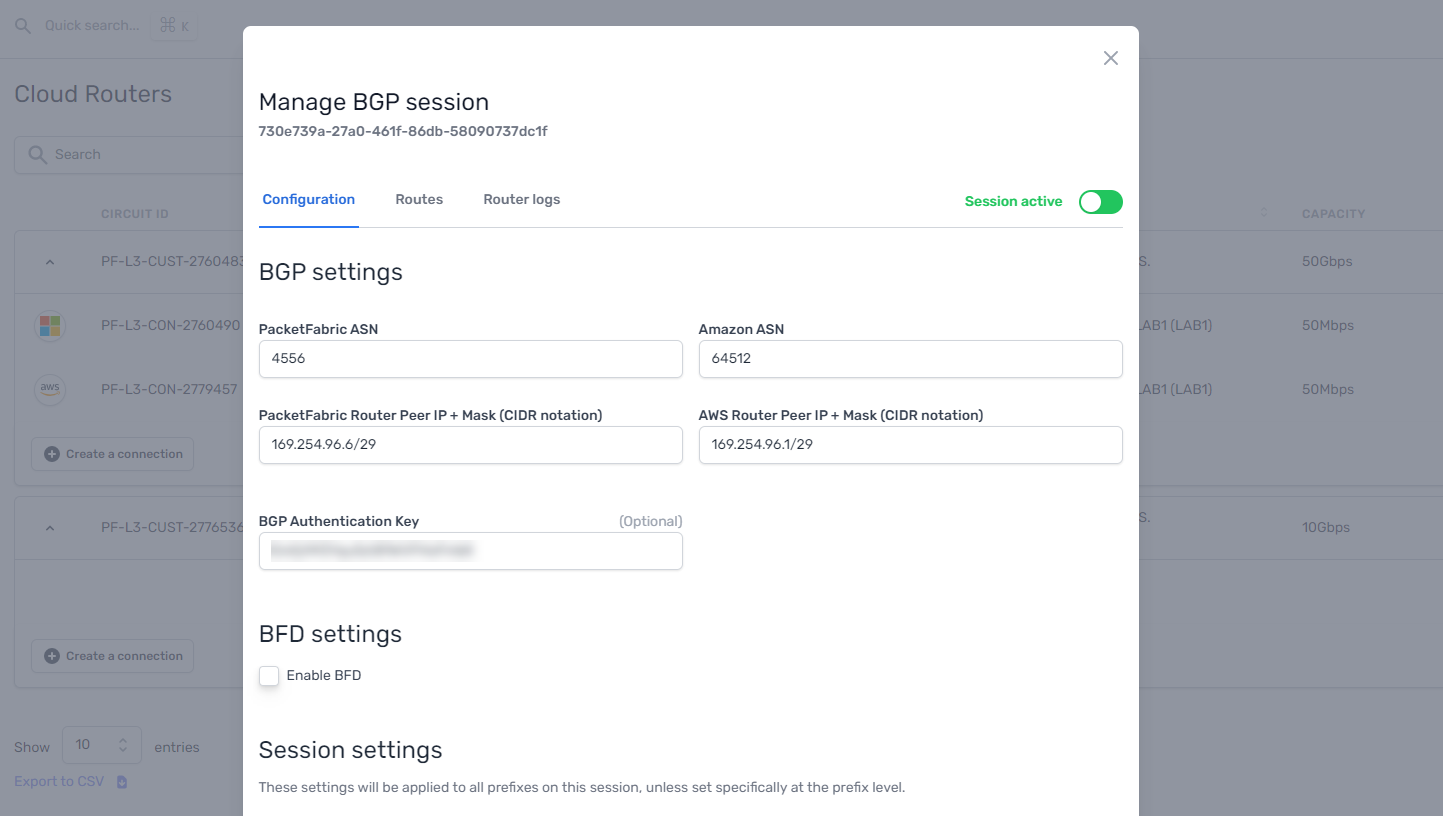1443x816 pixels.
Task: Click the search icon in the Cloud Routers search field
Action: click(x=37, y=154)
